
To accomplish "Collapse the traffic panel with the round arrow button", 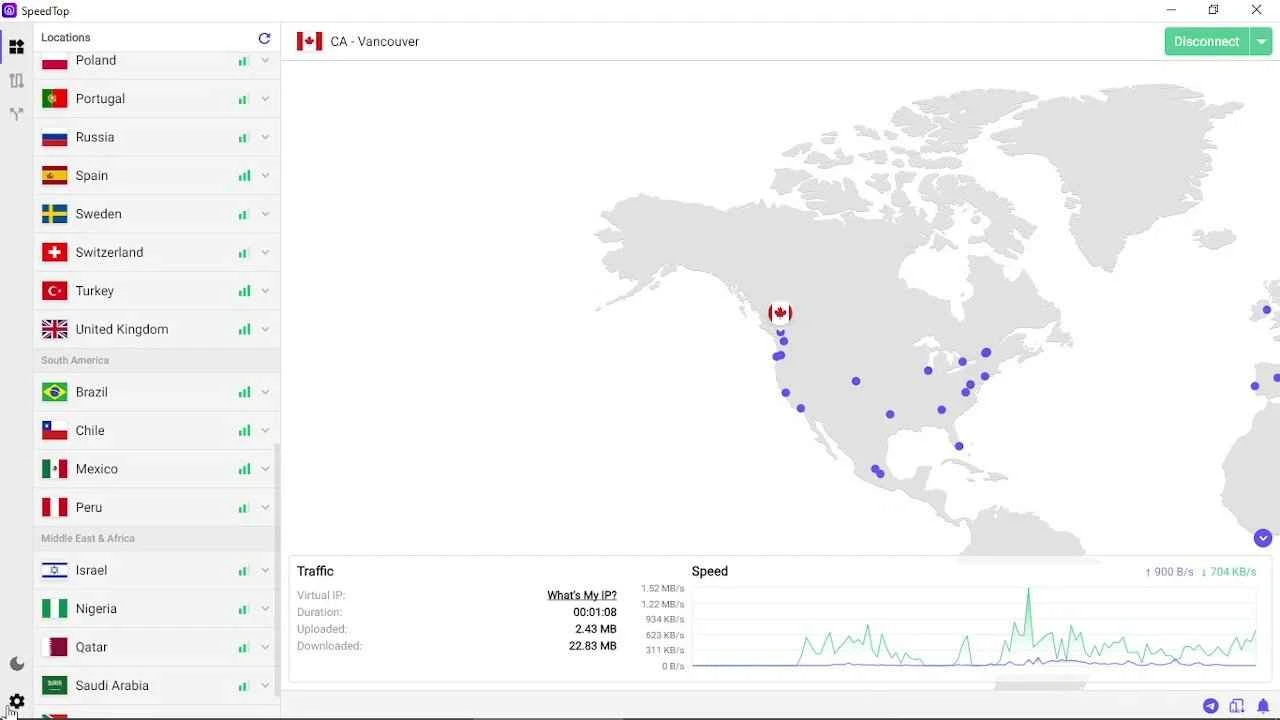I will pos(1263,538).
